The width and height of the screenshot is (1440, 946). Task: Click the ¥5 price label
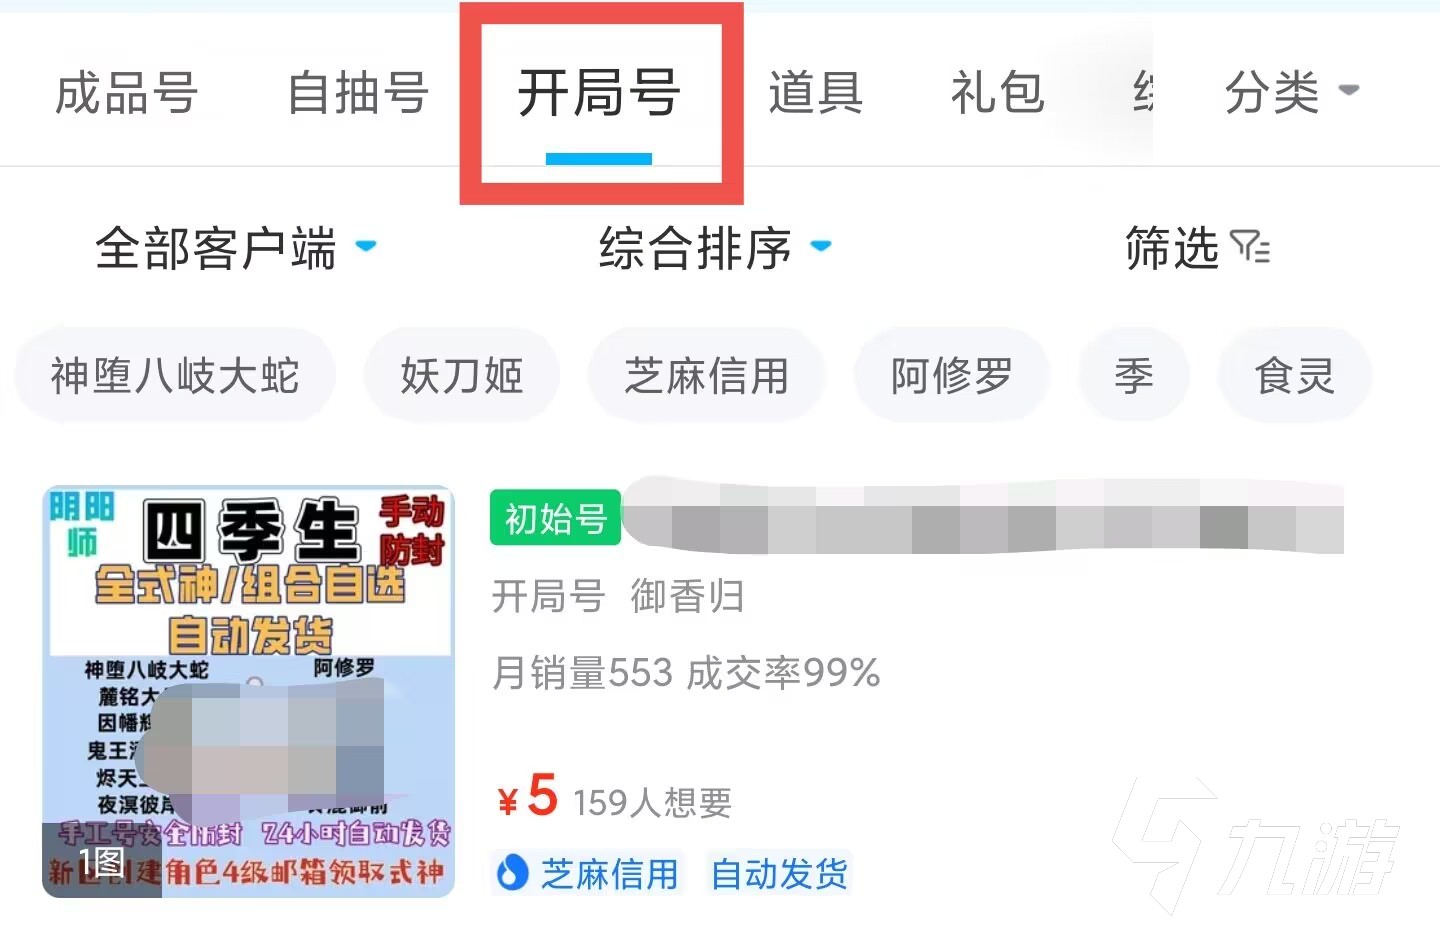pyautogui.click(x=528, y=796)
